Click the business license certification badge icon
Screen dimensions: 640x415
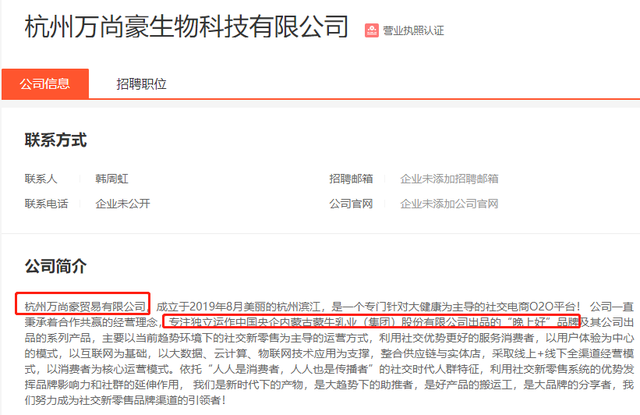tap(371, 31)
